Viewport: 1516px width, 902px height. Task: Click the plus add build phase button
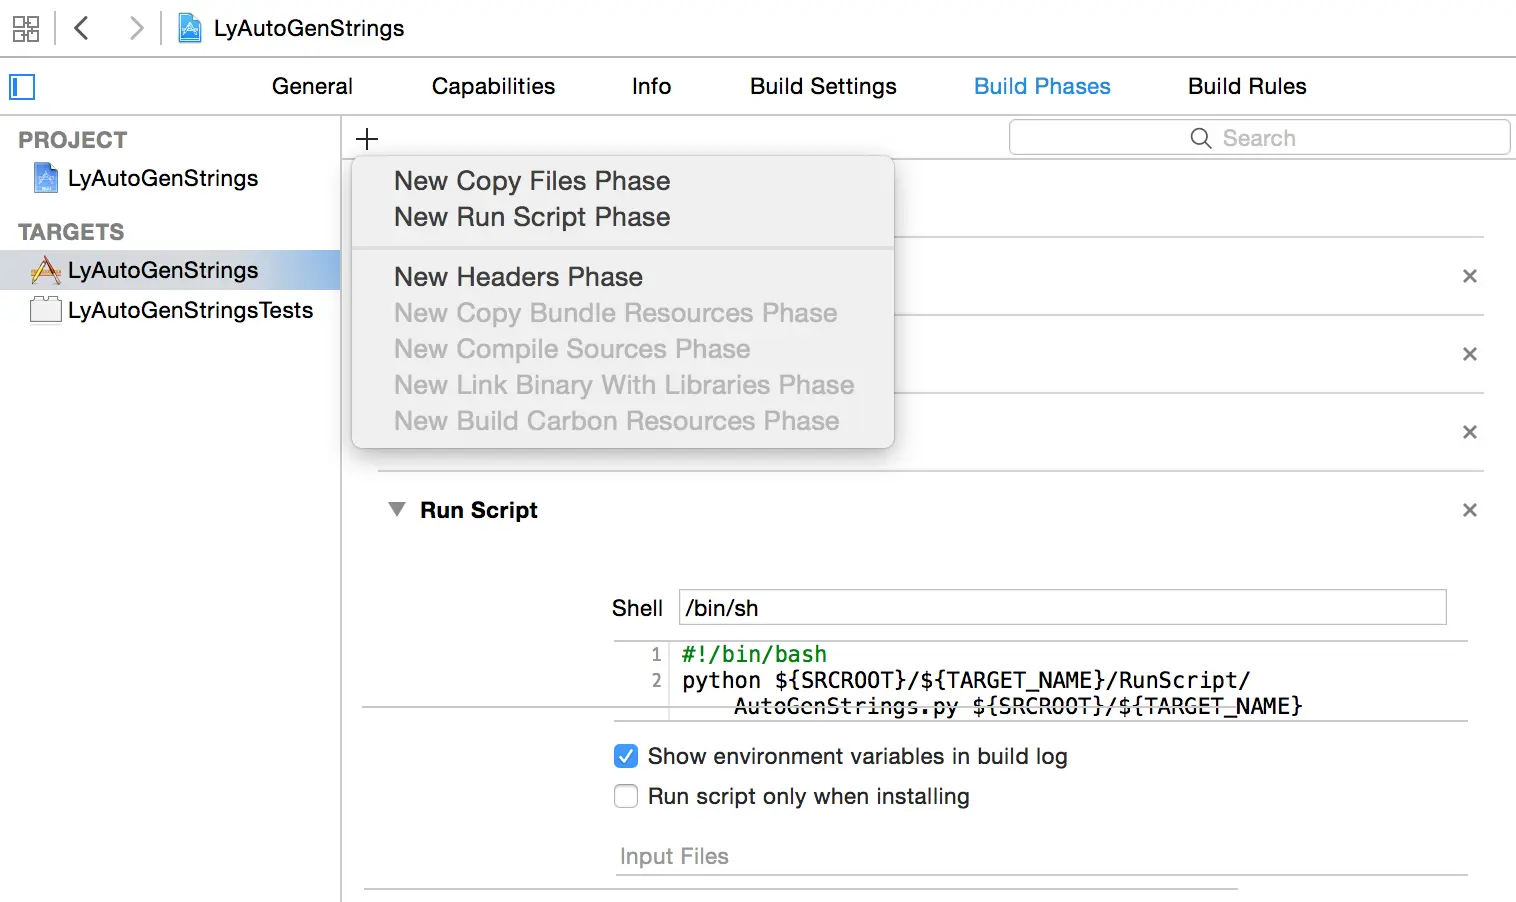(x=367, y=139)
